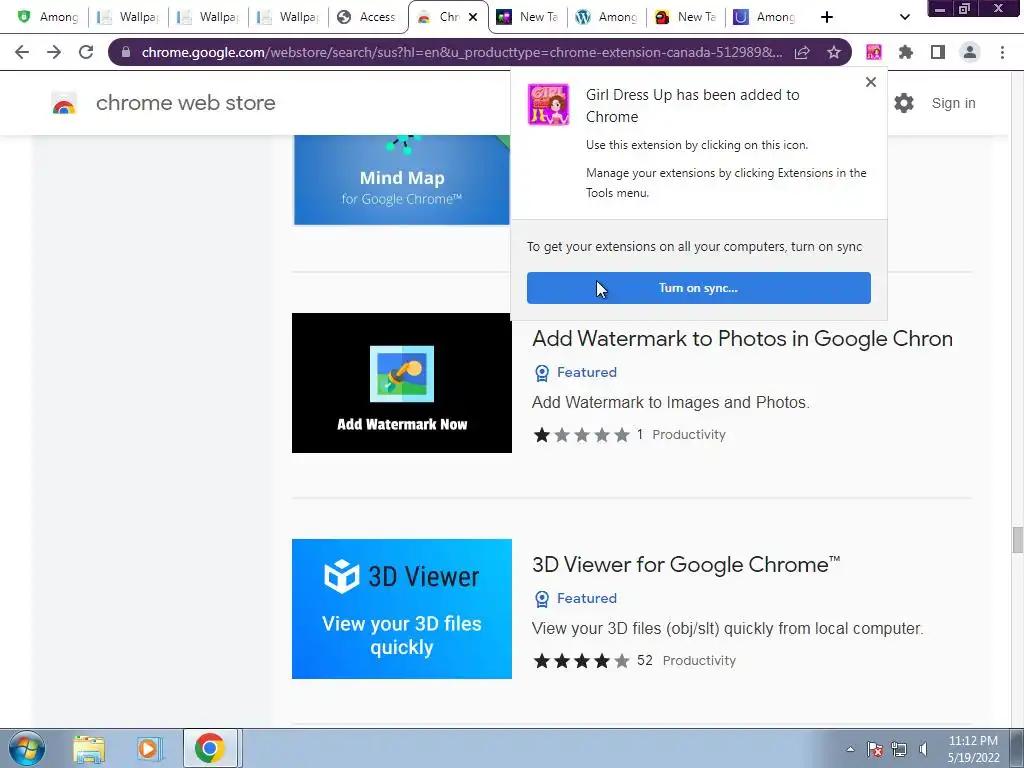
Task: Click the chrome web store rainbow logo
Action: point(64,103)
